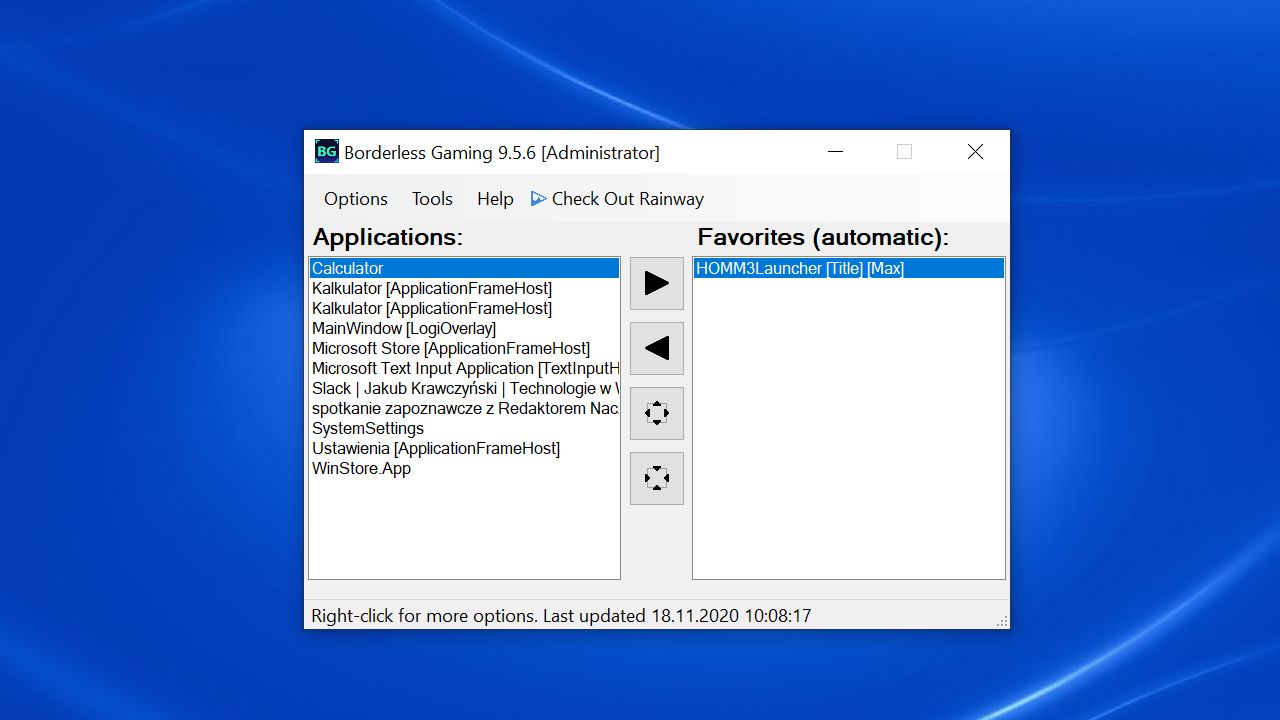Select SystemSettings in the Applications list
The width and height of the screenshot is (1280, 720).
pyautogui.click(x=464, y=428)
